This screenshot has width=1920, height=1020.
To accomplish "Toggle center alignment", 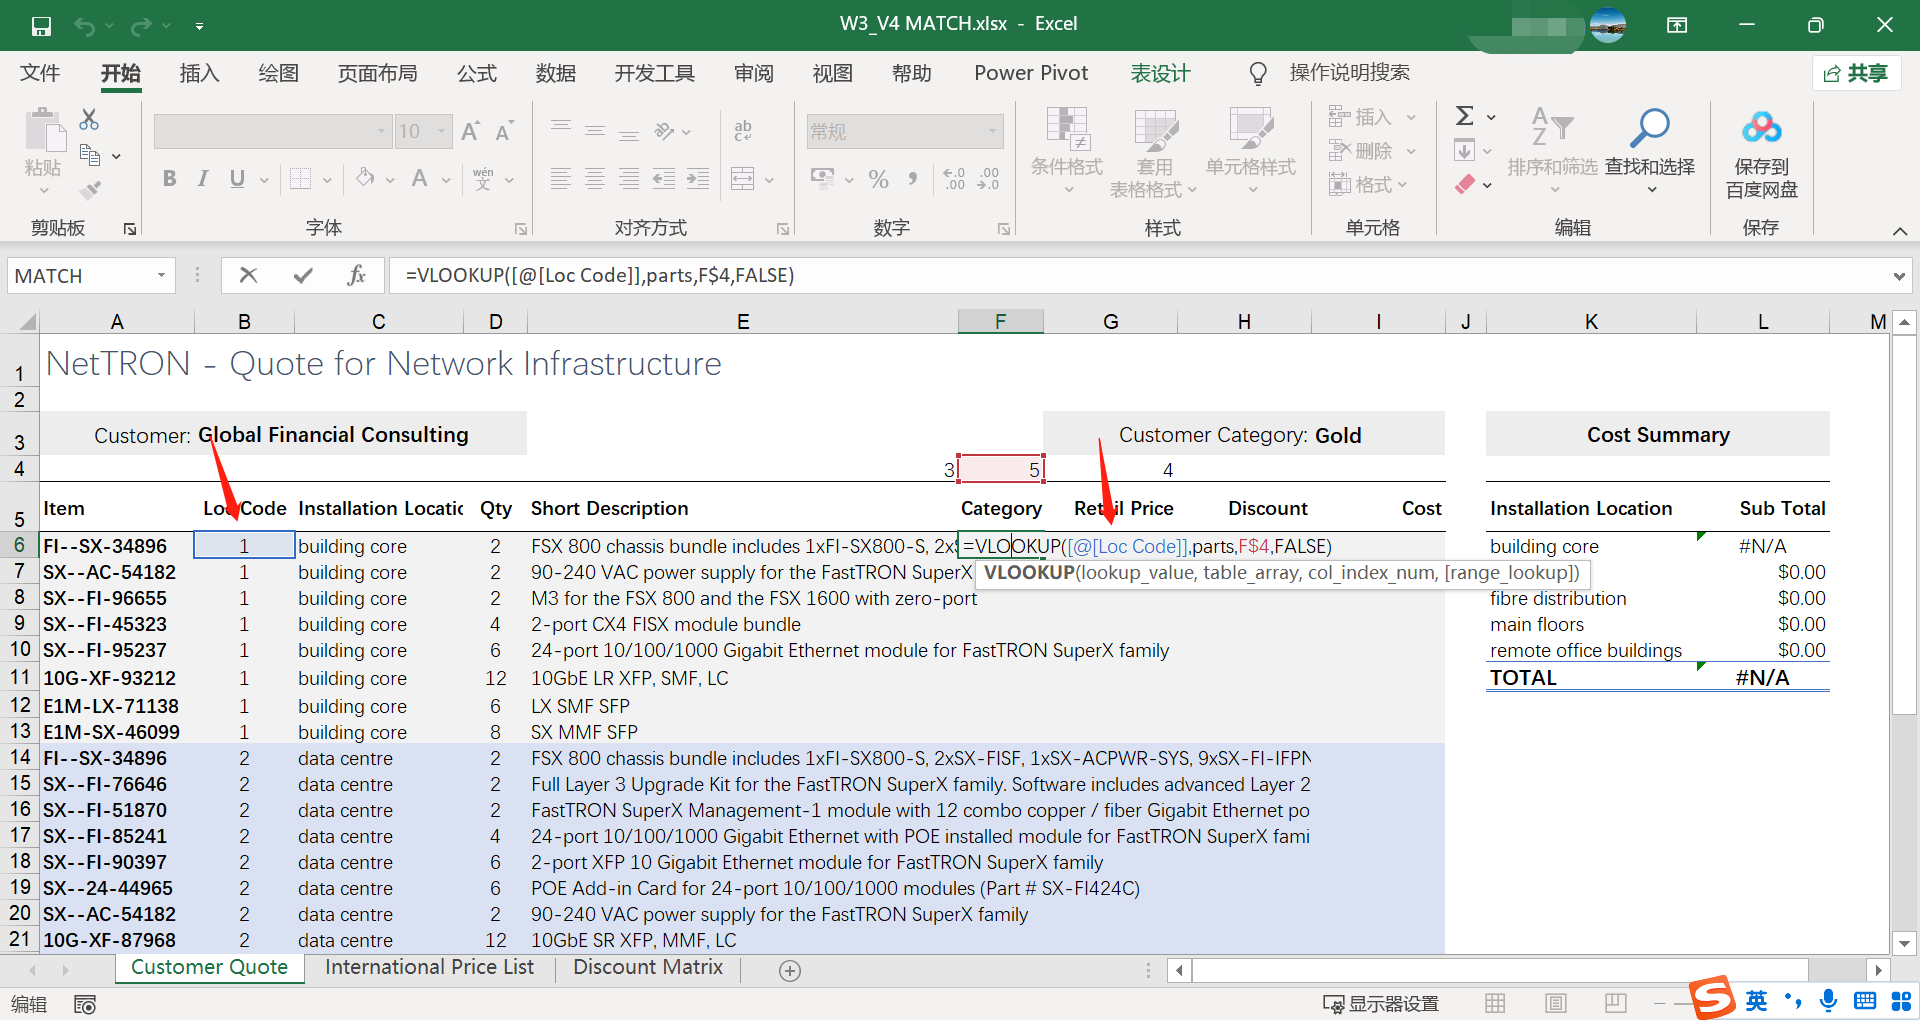I will [595, 179].
